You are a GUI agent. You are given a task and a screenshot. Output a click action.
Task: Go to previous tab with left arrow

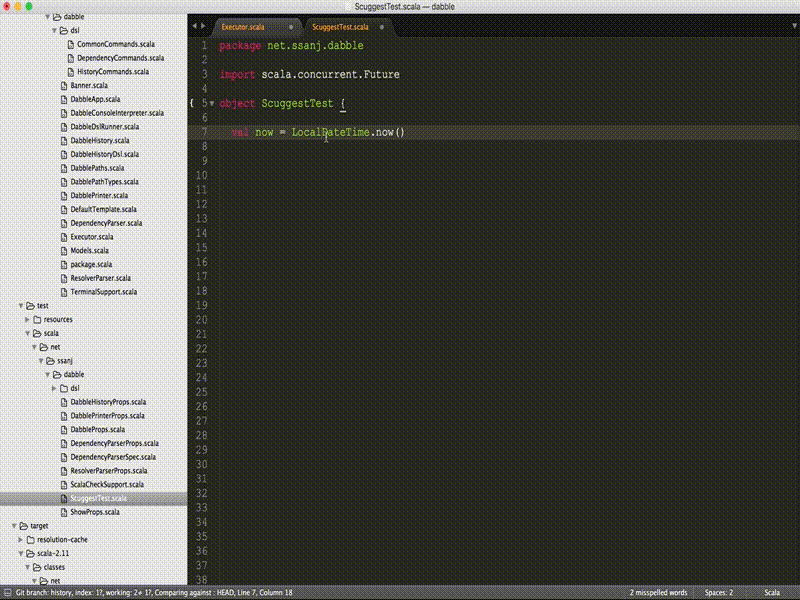(194, 26)
